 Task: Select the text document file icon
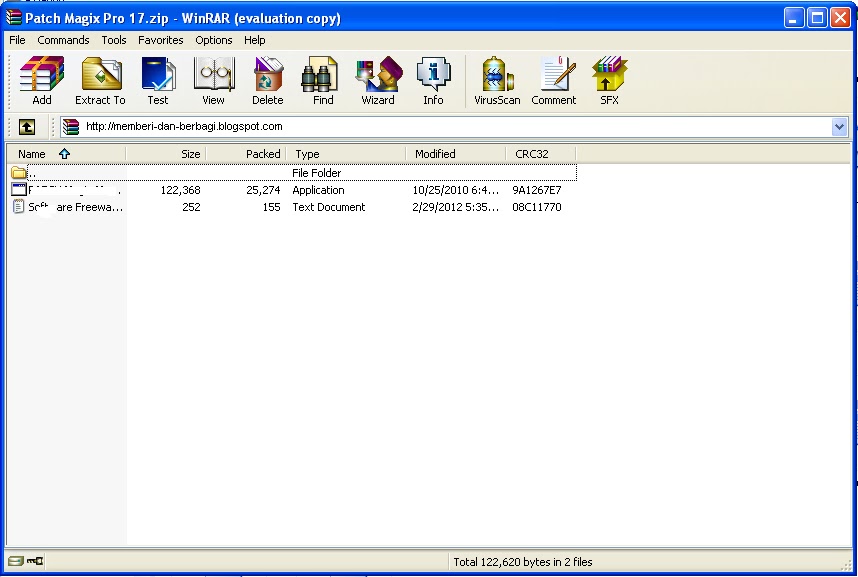(x=19, y=207)
